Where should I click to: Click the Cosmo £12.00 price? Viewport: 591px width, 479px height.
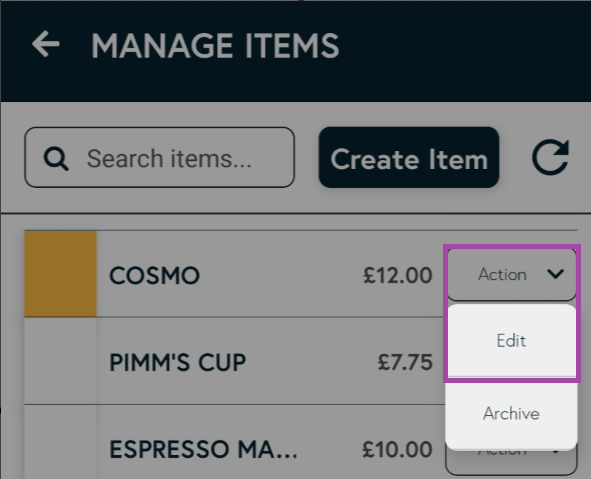398,275
